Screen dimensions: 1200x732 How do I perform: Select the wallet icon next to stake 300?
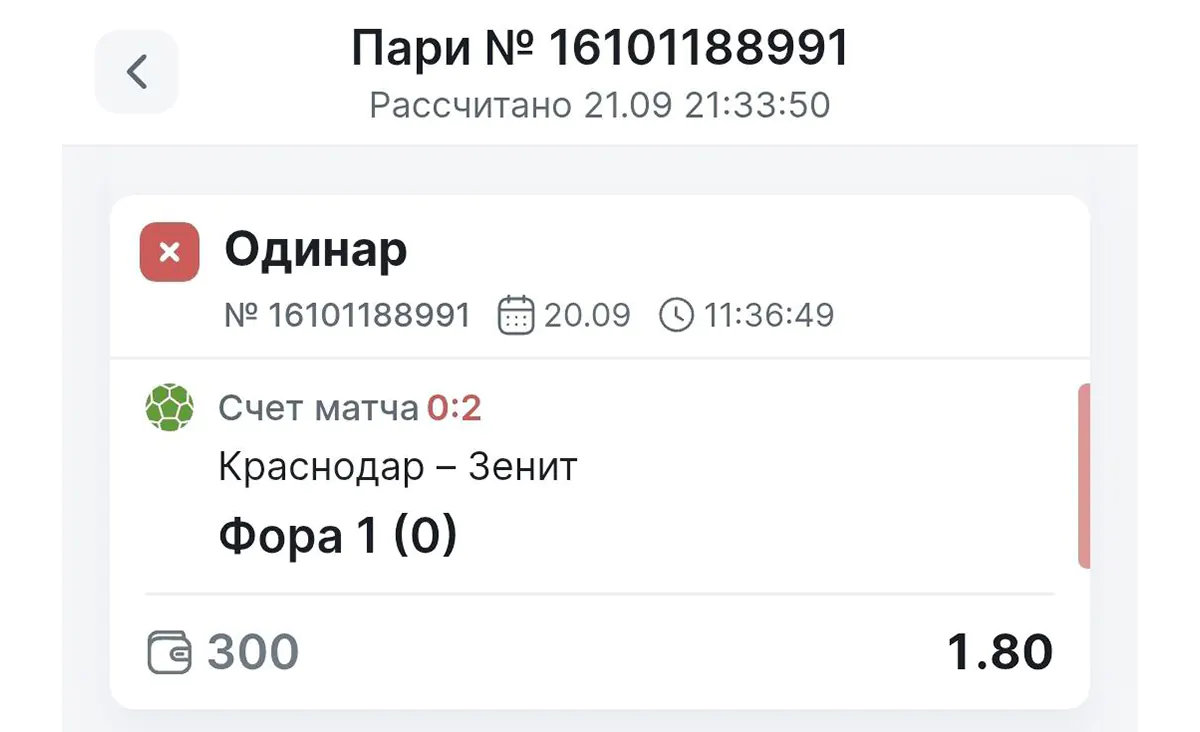[x=170, y=650]
